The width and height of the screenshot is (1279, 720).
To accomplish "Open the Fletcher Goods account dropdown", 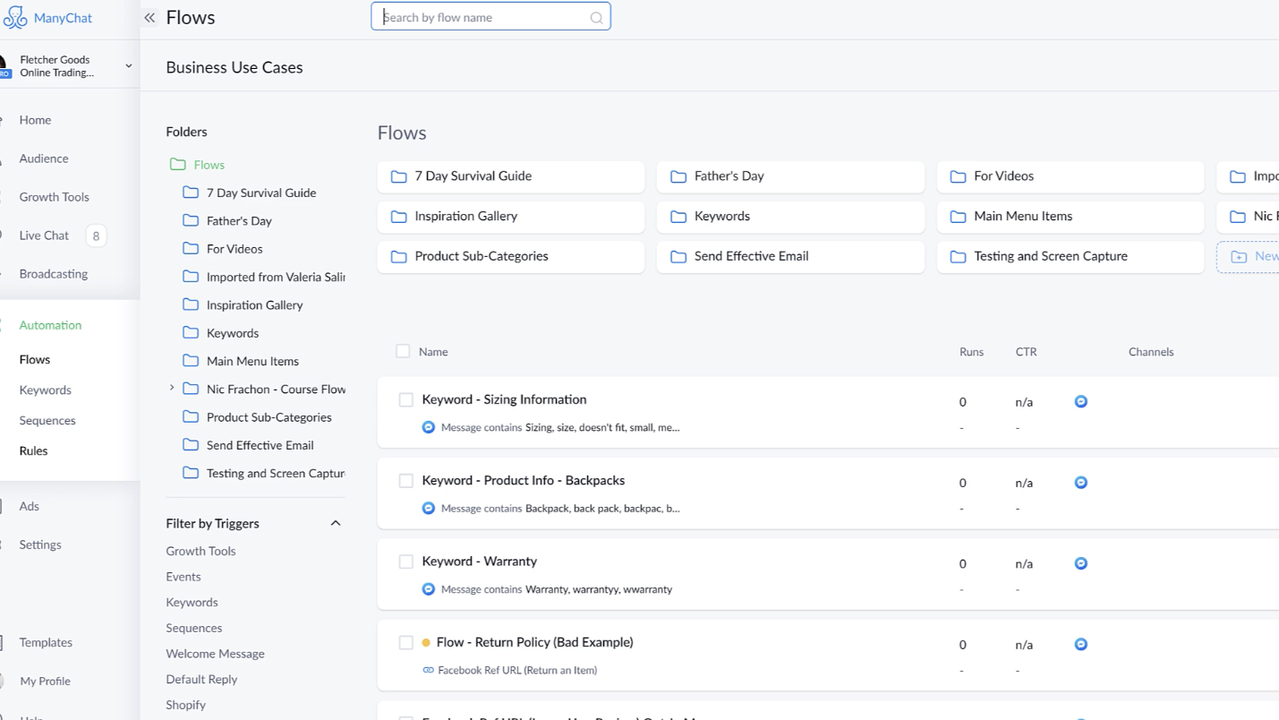I will (128, 66).
